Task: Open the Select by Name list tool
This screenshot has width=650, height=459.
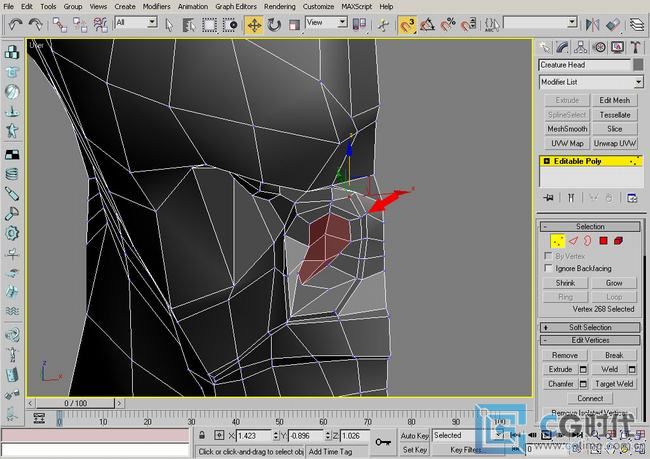Action: pos(189,25)
